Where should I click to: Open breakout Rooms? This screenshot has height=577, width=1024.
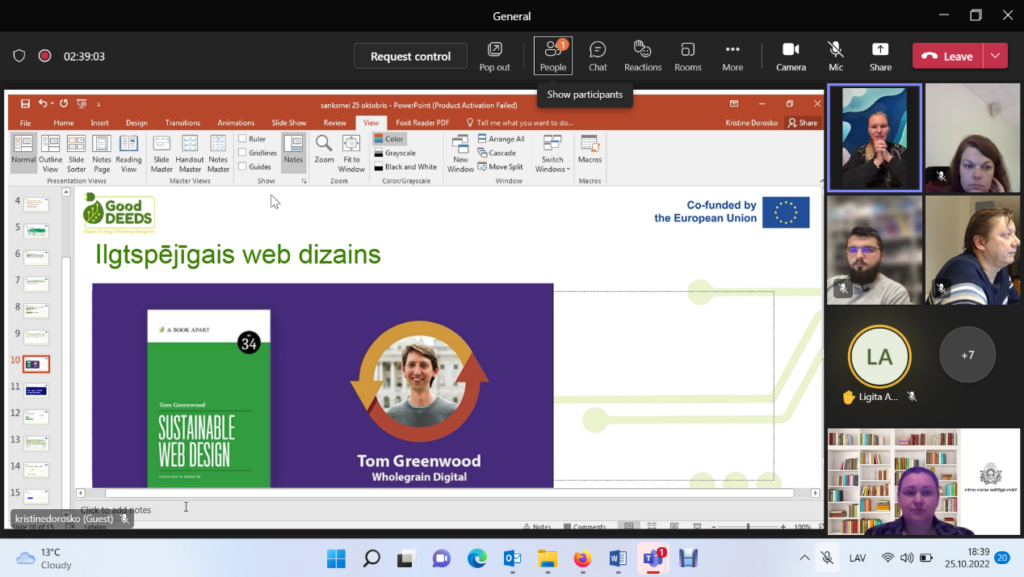688,56
